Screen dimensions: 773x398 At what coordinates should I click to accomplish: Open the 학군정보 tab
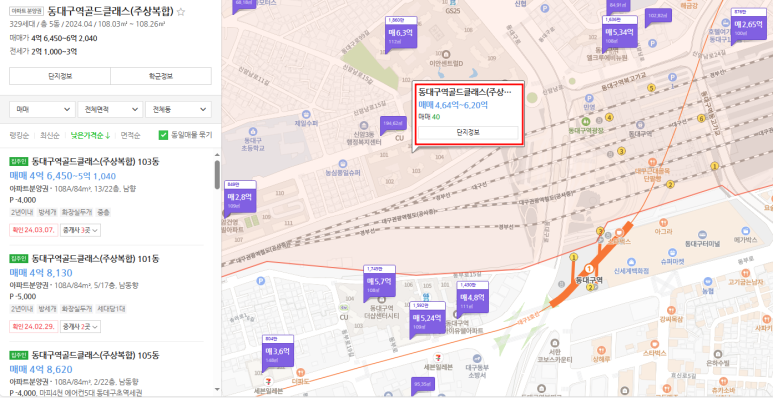pos(161,76)
